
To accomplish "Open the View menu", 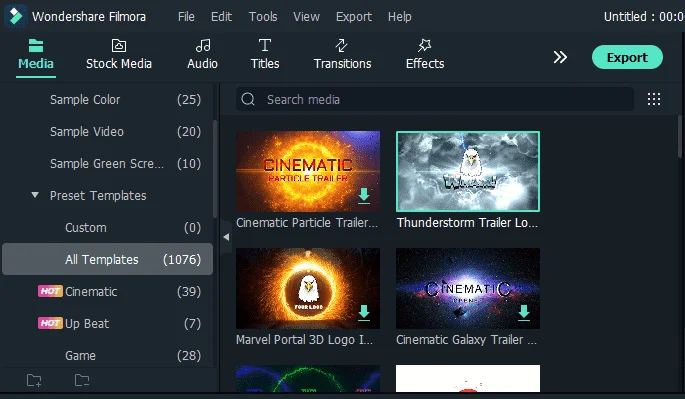I will (x=306, y=17).
